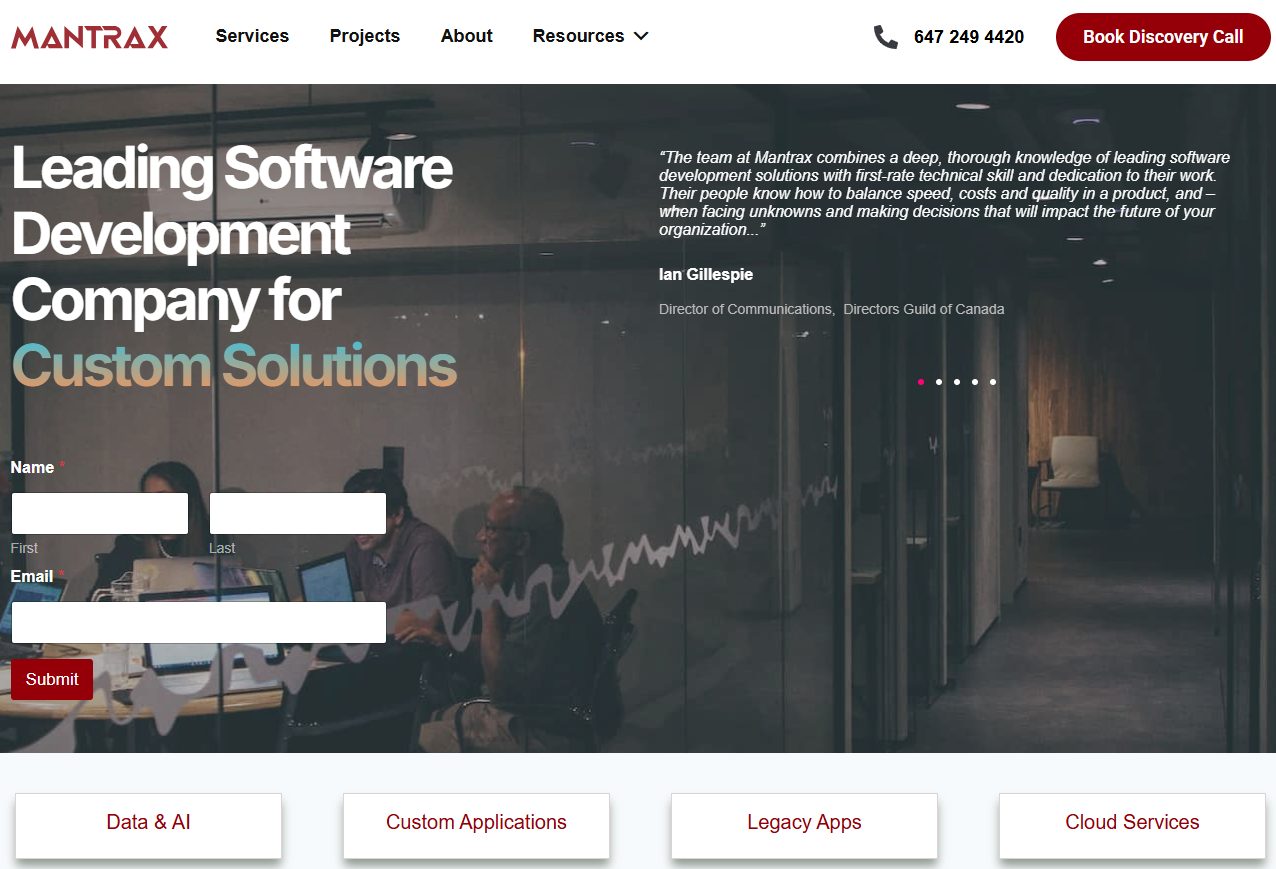
Task: Click the phone handset icon
Action: click(x=885, y=37)
